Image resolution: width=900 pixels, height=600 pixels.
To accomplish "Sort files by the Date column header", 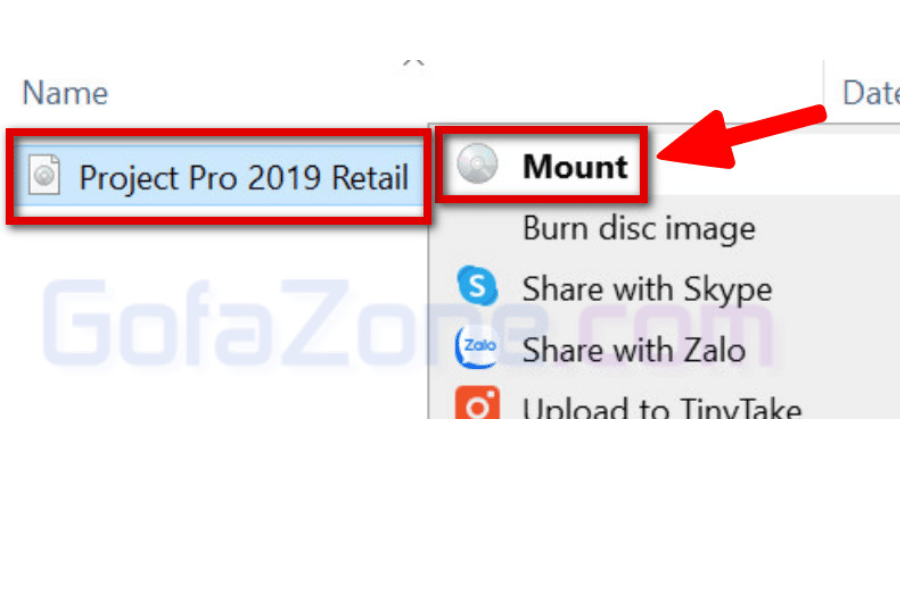I will [x=870, y=93].
